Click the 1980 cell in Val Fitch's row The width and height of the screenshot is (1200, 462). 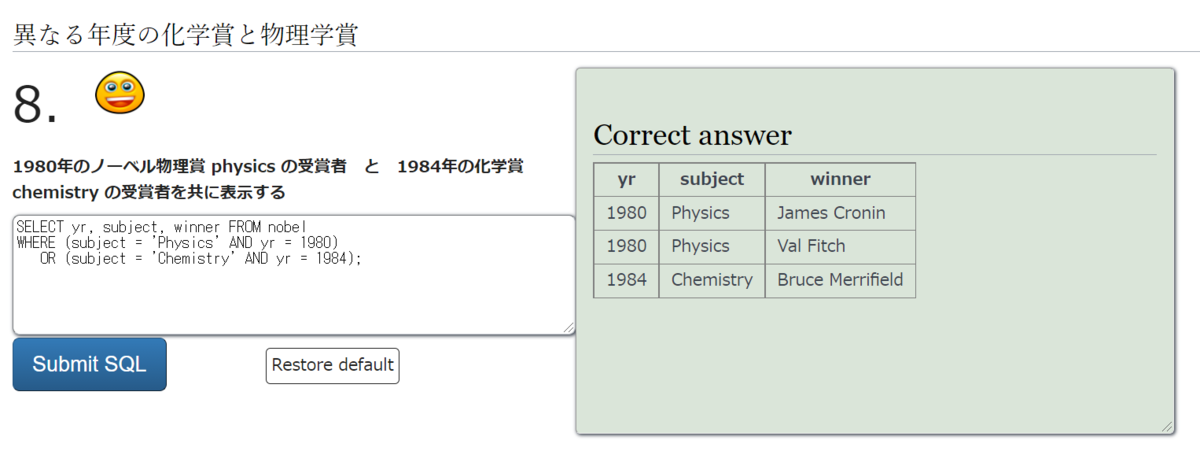coord(626,246)
